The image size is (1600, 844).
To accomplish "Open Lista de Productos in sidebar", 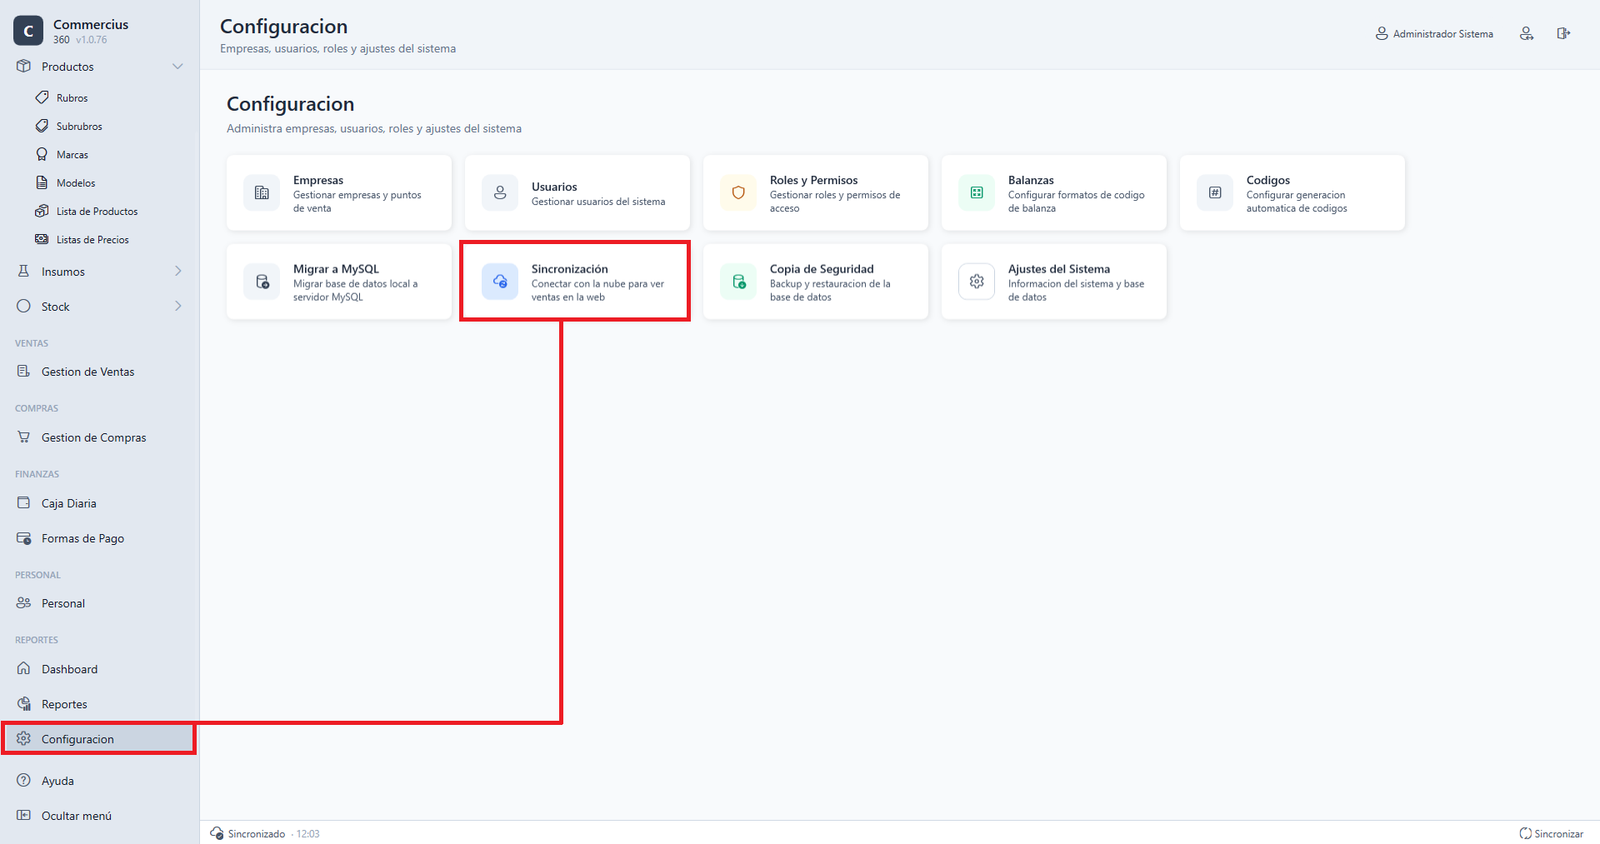I will (87, 212).
